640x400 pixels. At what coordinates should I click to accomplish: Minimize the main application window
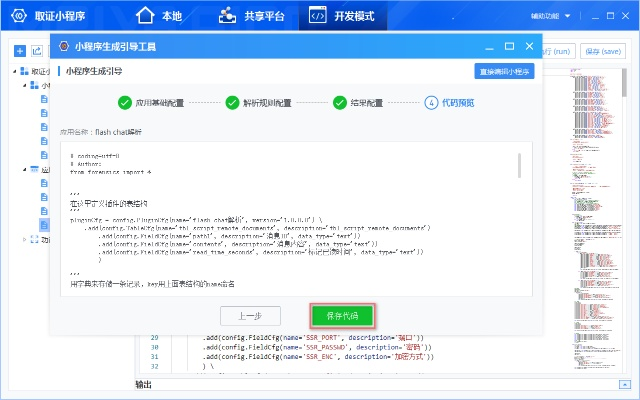coord(595,16)
